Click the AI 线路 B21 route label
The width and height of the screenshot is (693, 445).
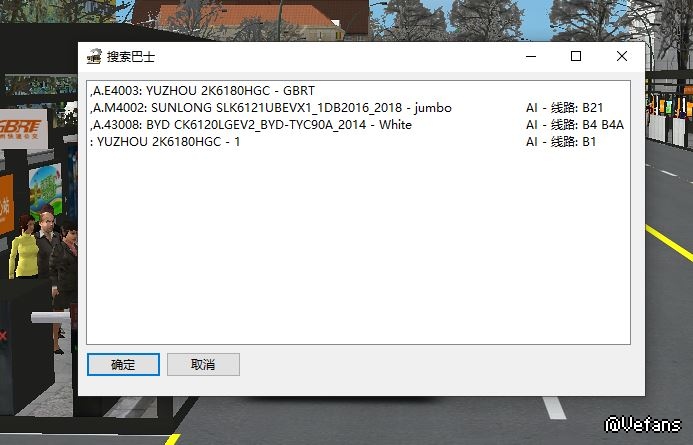click(x=564, y=108)
